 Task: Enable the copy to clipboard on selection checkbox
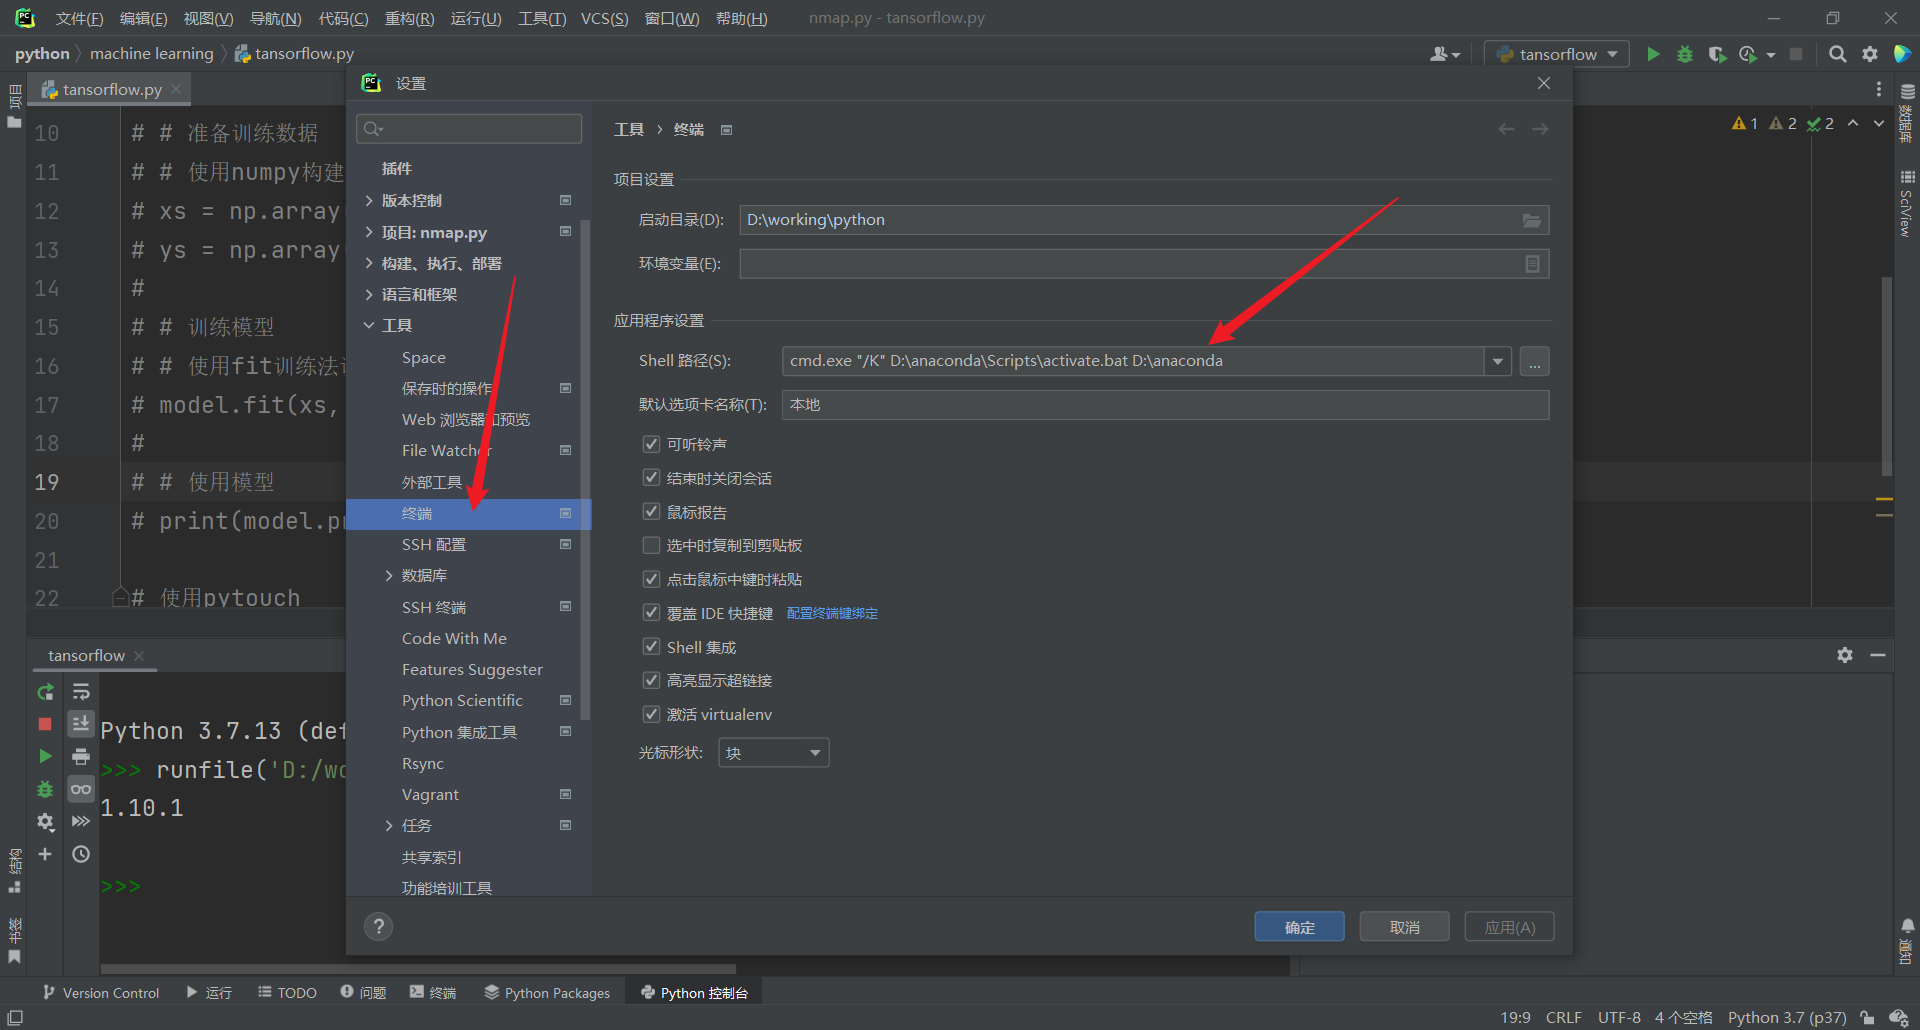click(x=651, y=545)
